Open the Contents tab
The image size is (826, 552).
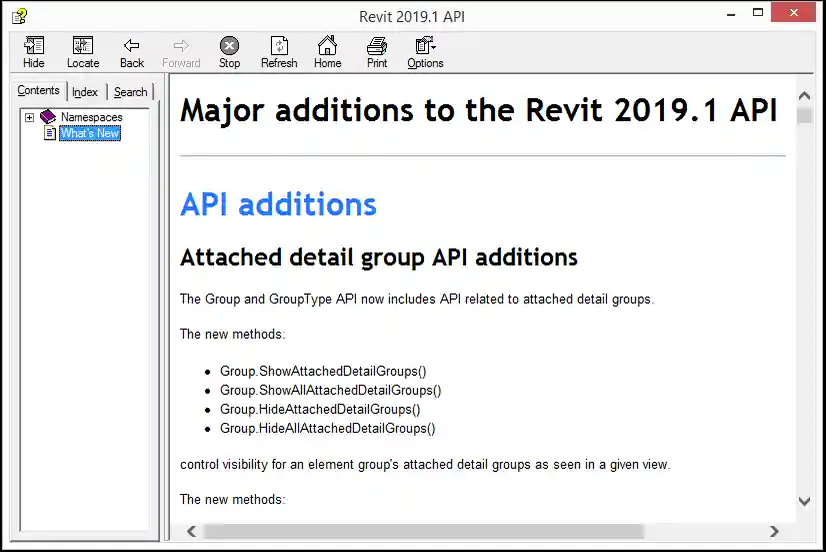[x=39, y=91]
